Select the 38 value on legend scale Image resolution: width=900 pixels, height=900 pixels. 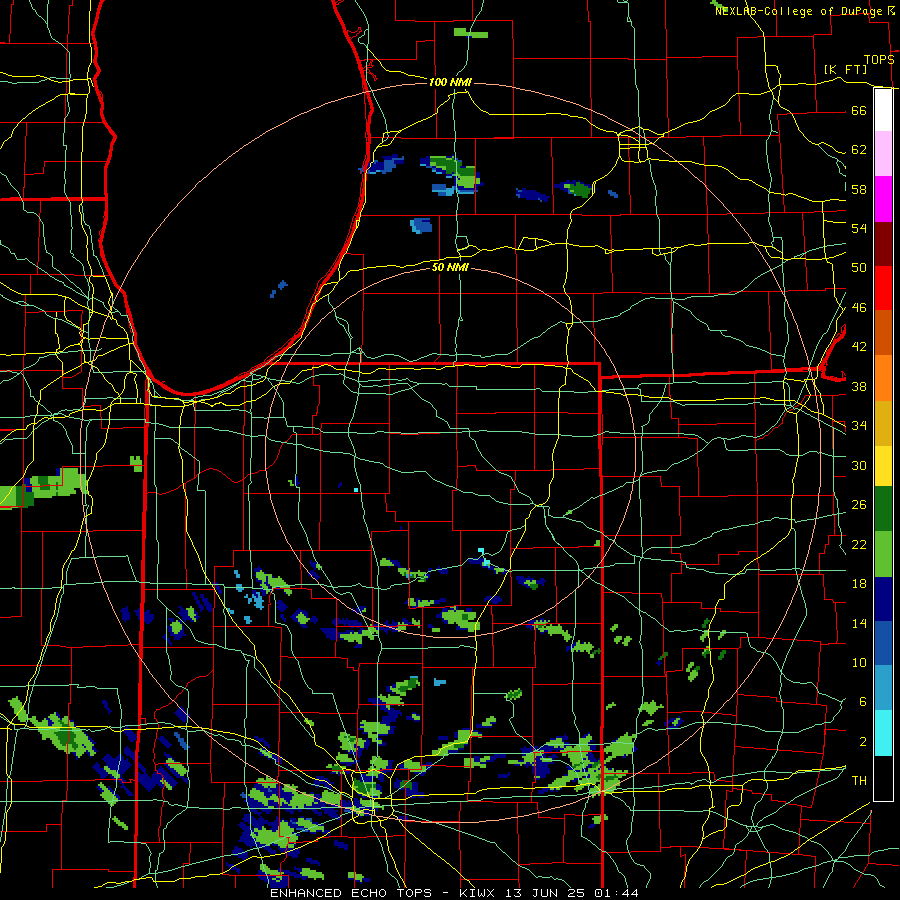pyautogui.click(x=859, y=386)
